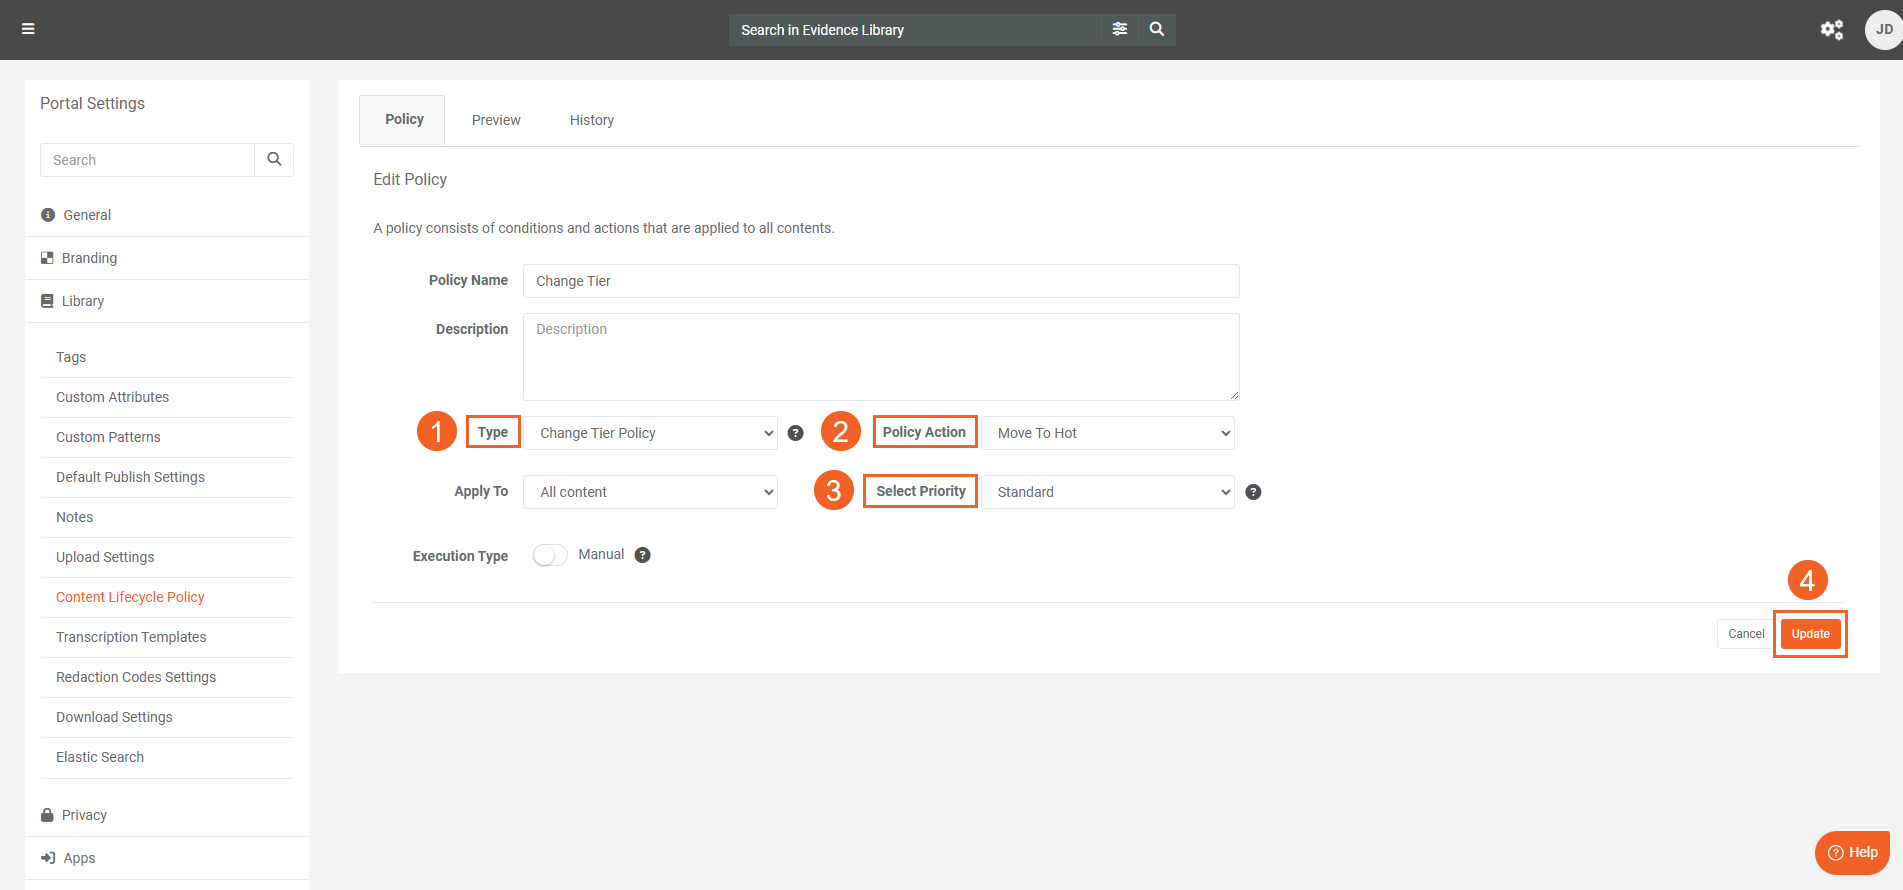This screenshot has width=1903, height=890.
Task: Switch to the History tab
Action: pyautogui.click(x=592, y=120)
